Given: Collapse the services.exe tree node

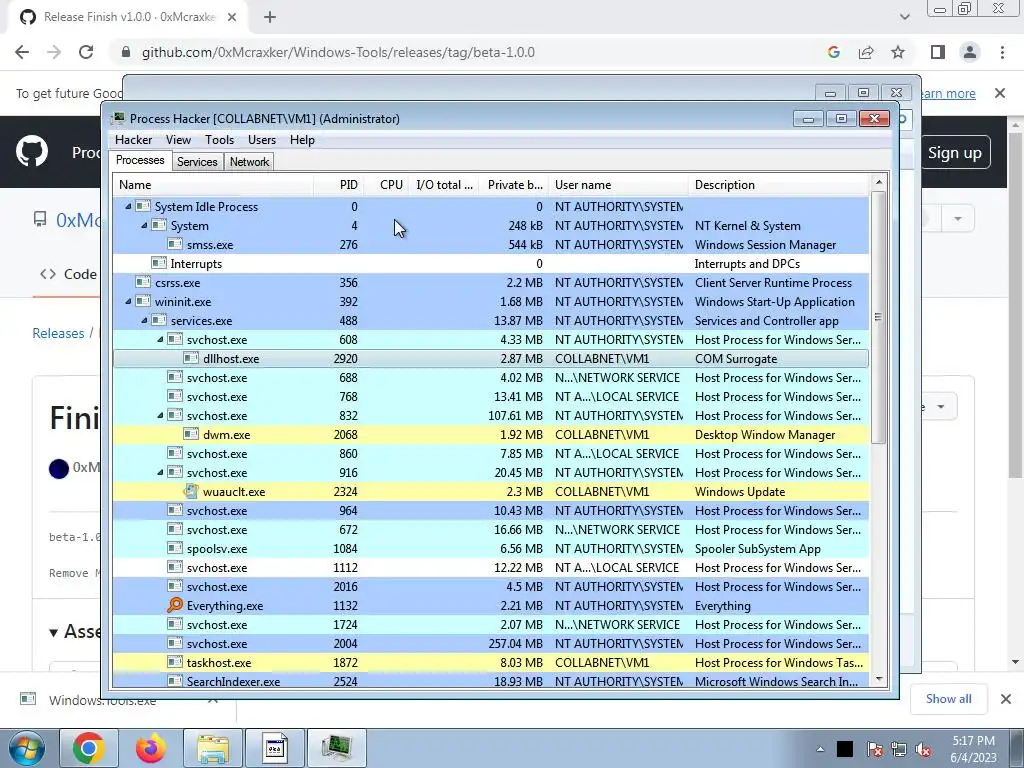Looking at the screenshot, I should [x=144, y=321].
